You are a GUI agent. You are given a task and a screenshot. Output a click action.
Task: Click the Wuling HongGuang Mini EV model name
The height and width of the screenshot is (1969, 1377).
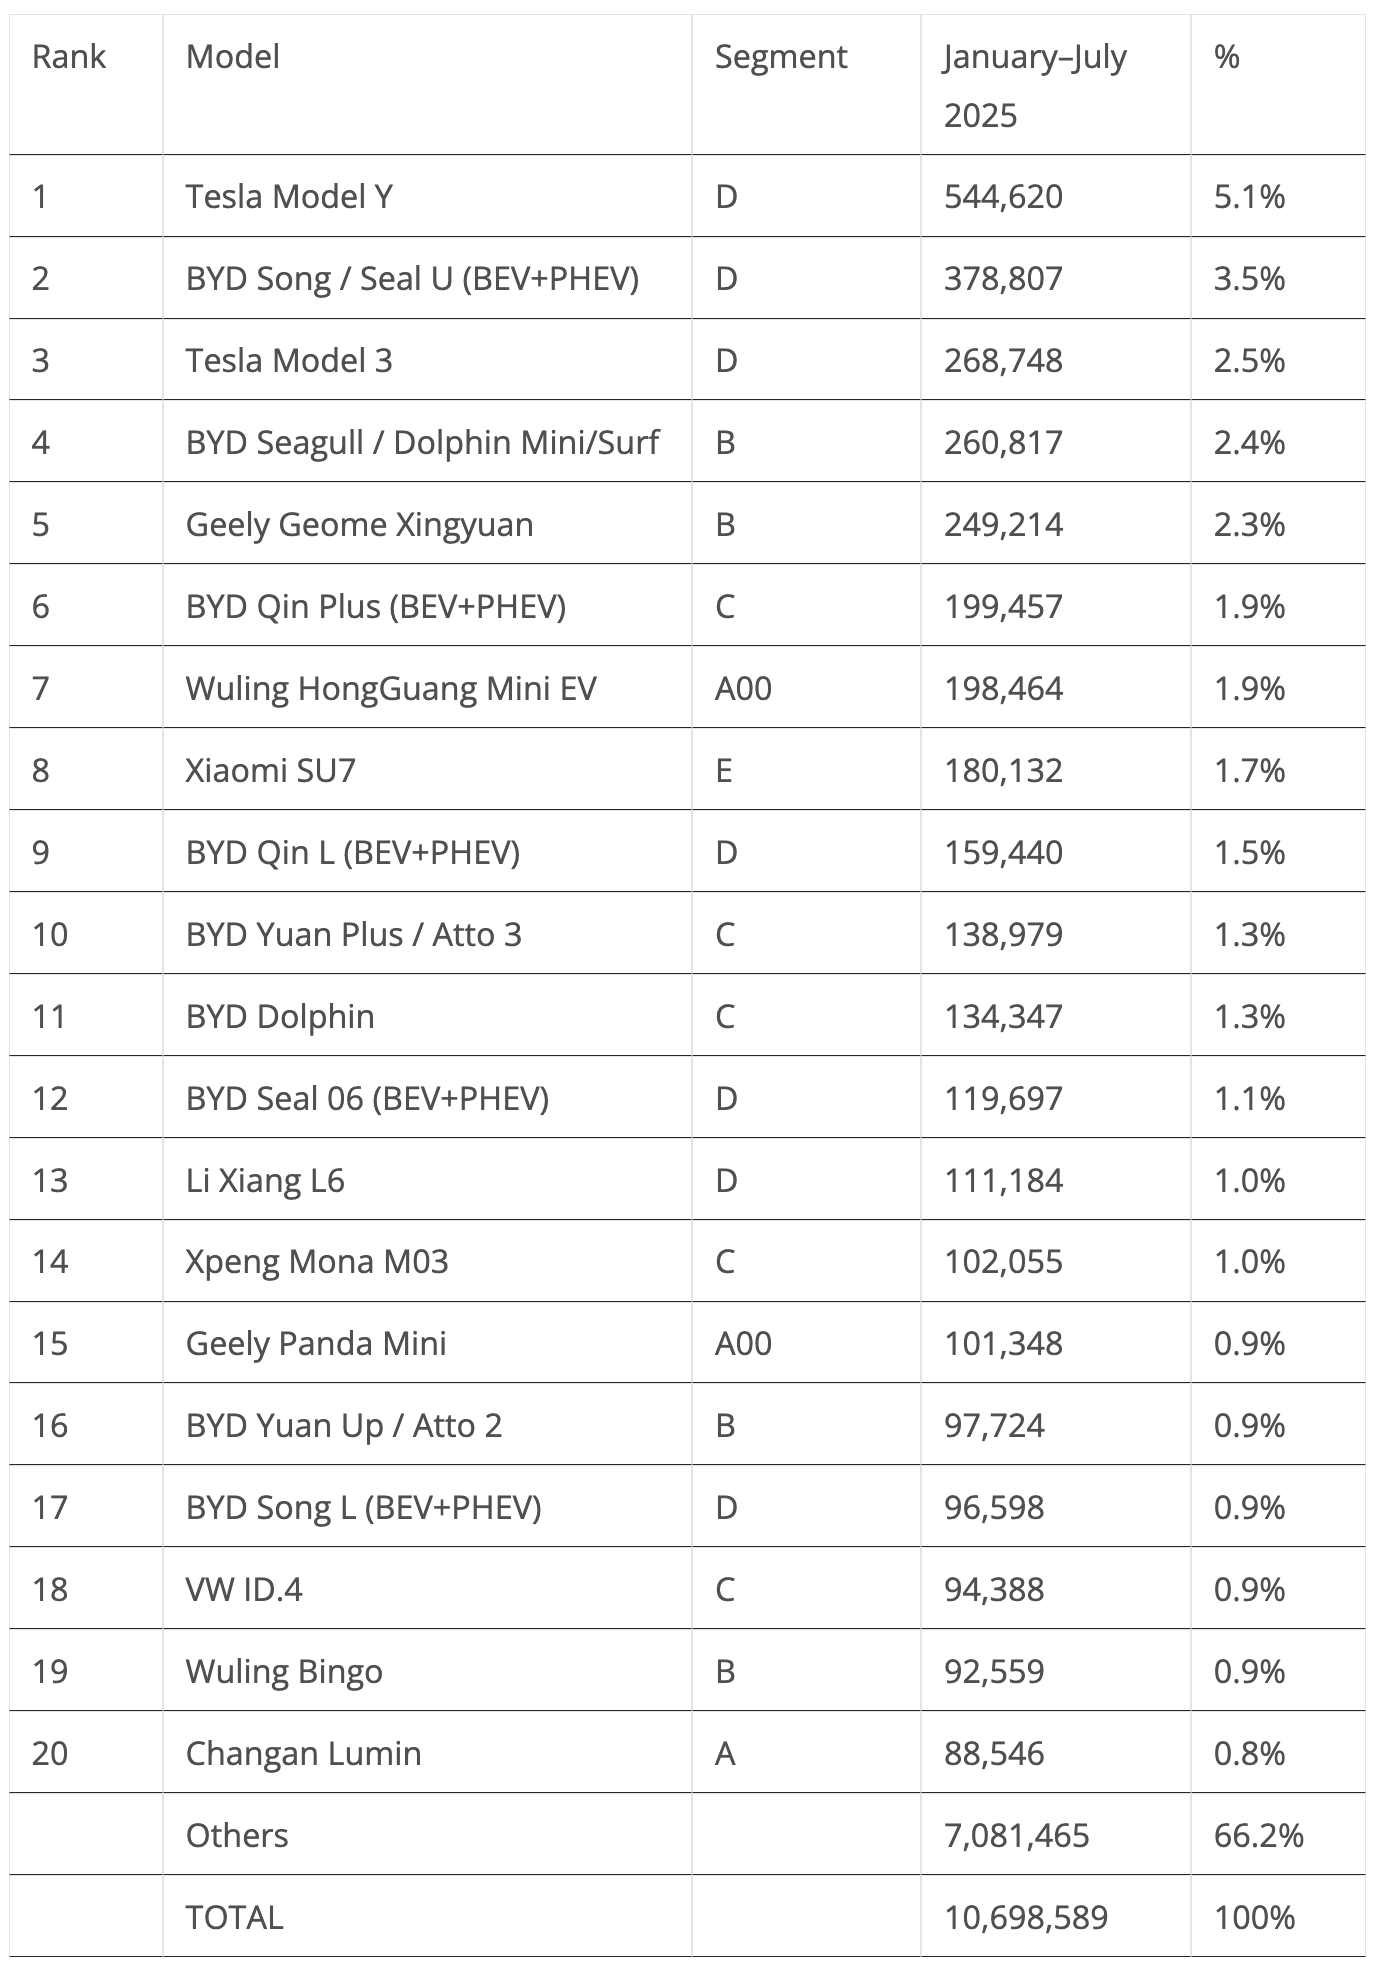coord(390,689)
